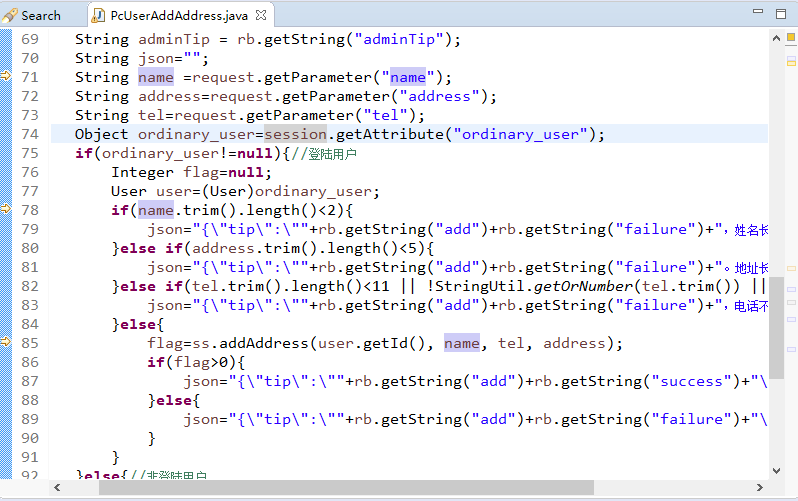Click user.getId() on line 85
Screen dimensions: 798x501
tap(370, 343)
